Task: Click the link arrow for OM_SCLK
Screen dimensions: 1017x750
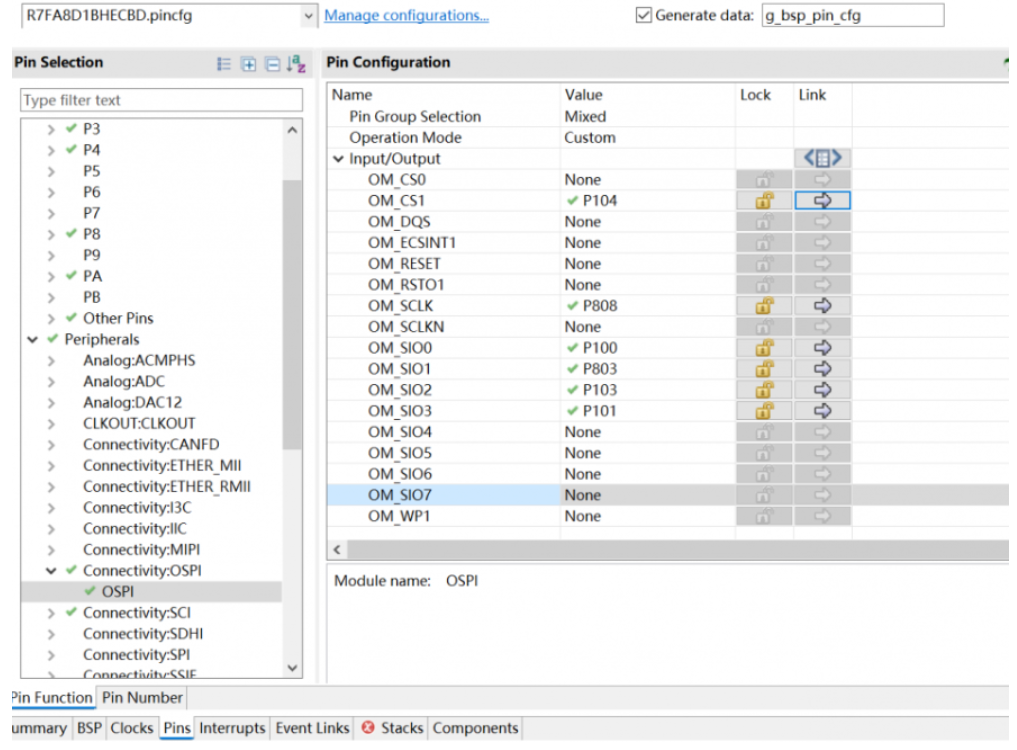Action: pos(823,306)
